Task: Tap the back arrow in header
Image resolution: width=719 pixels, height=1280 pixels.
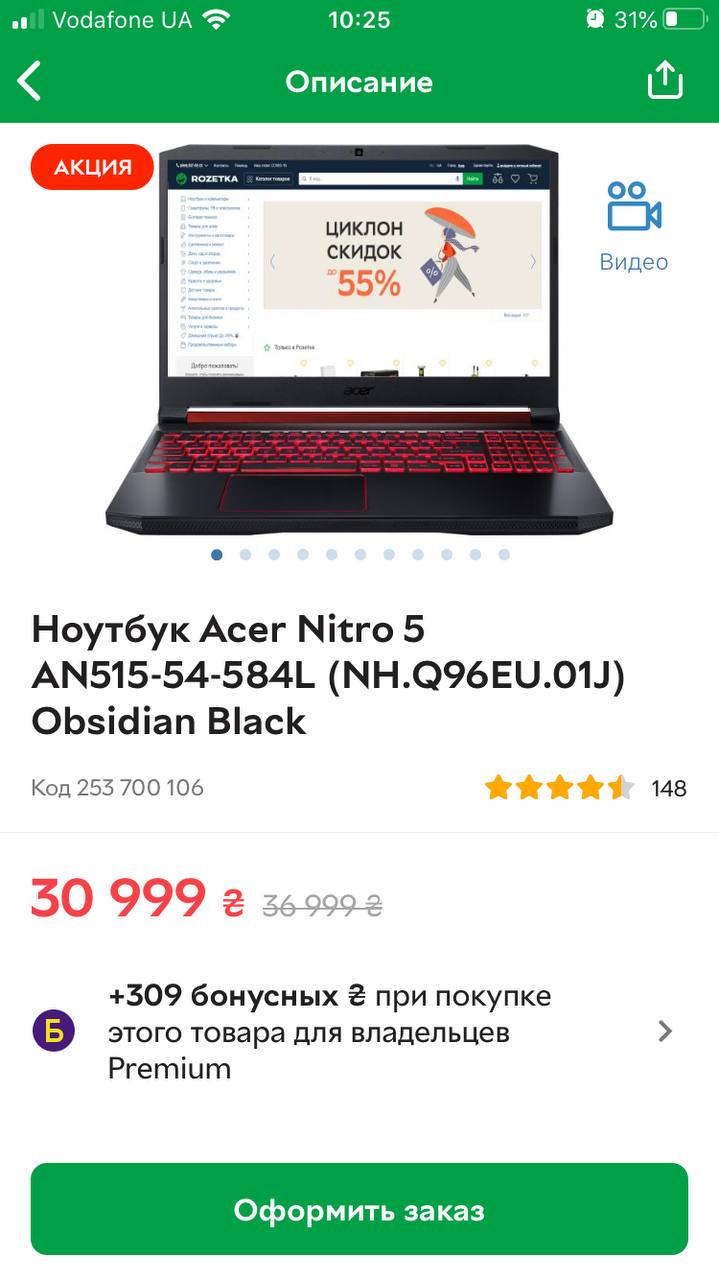Action: (30, 81)
